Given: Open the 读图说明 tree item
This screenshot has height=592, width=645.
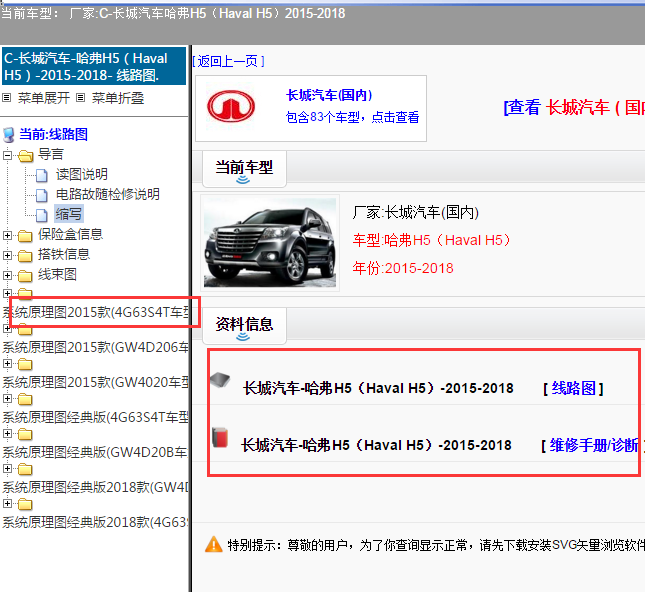Looking at the screenshot, I should tap(82, 174).
